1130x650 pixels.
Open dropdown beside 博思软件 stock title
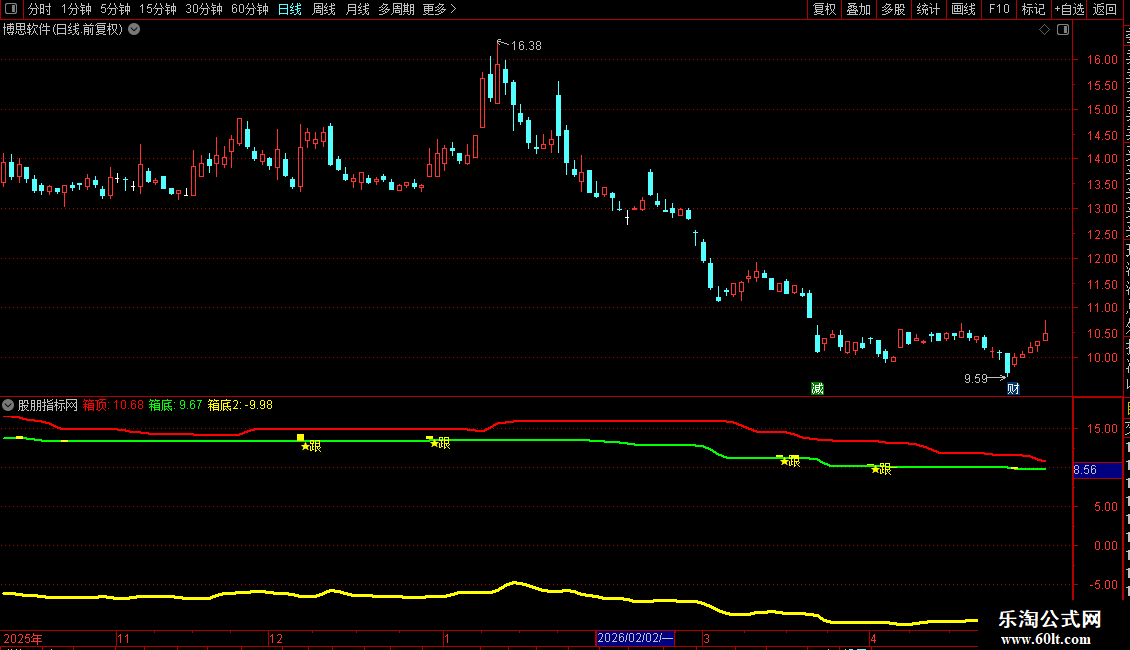click(x=134, y=30)
